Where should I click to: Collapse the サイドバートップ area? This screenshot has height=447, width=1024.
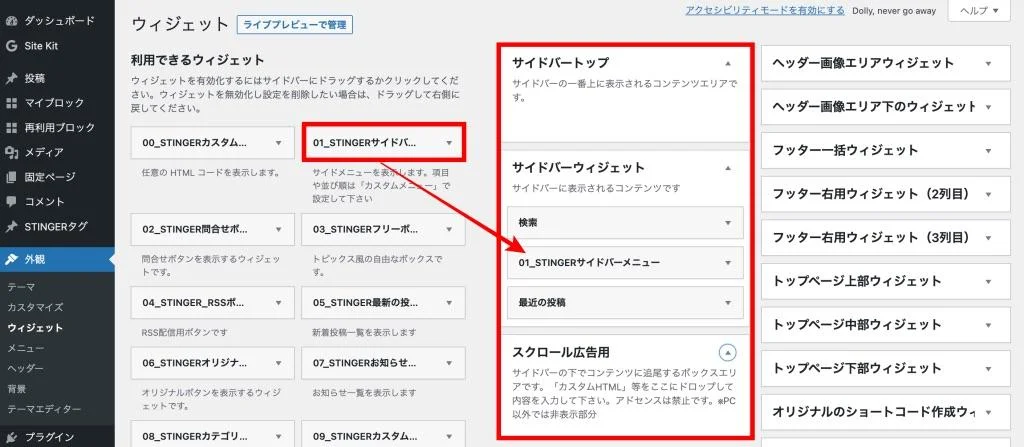point(728,63)
